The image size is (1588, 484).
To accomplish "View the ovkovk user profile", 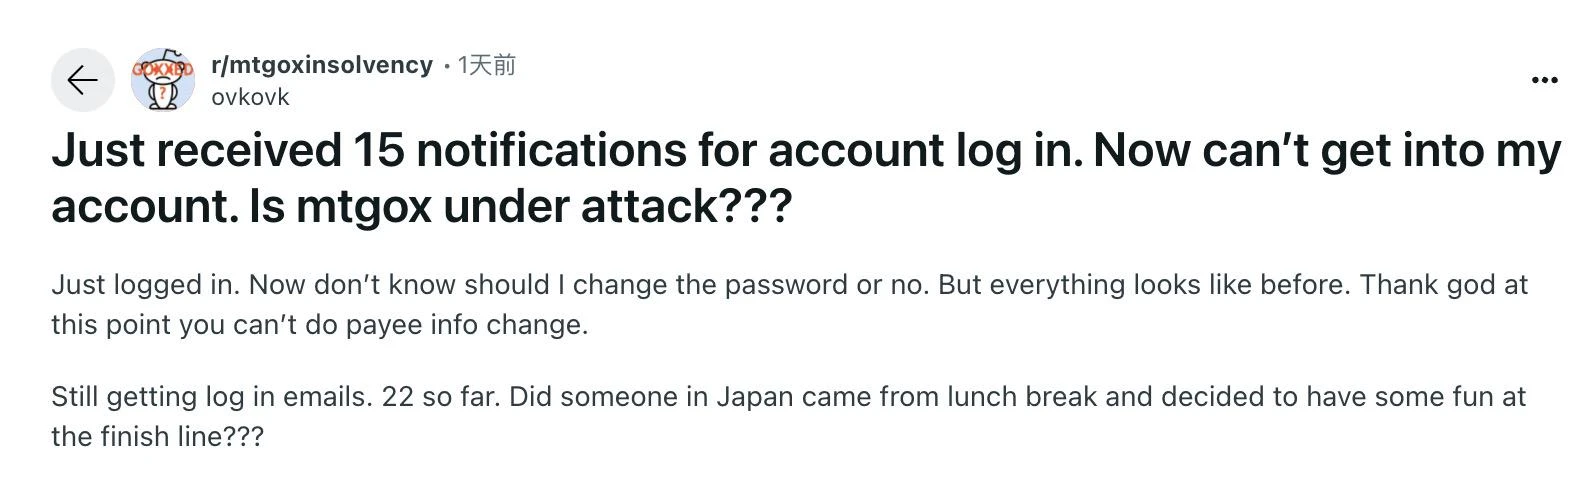I will (250, 97).
